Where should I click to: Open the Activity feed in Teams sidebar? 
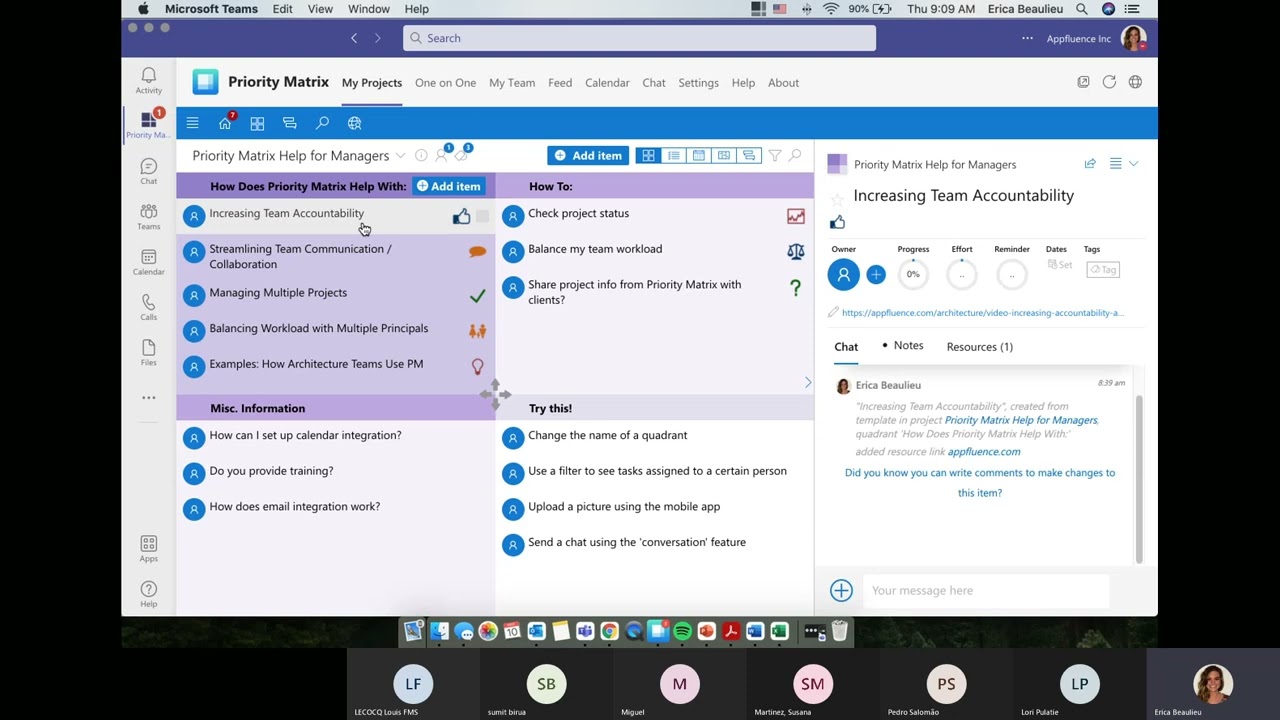coord(148,80)
